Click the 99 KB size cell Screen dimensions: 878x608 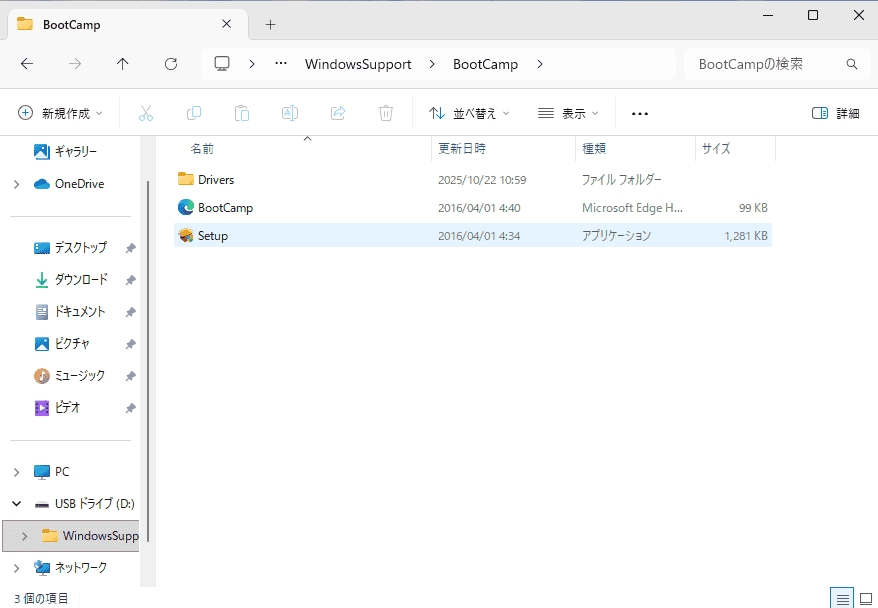[753, 208]
